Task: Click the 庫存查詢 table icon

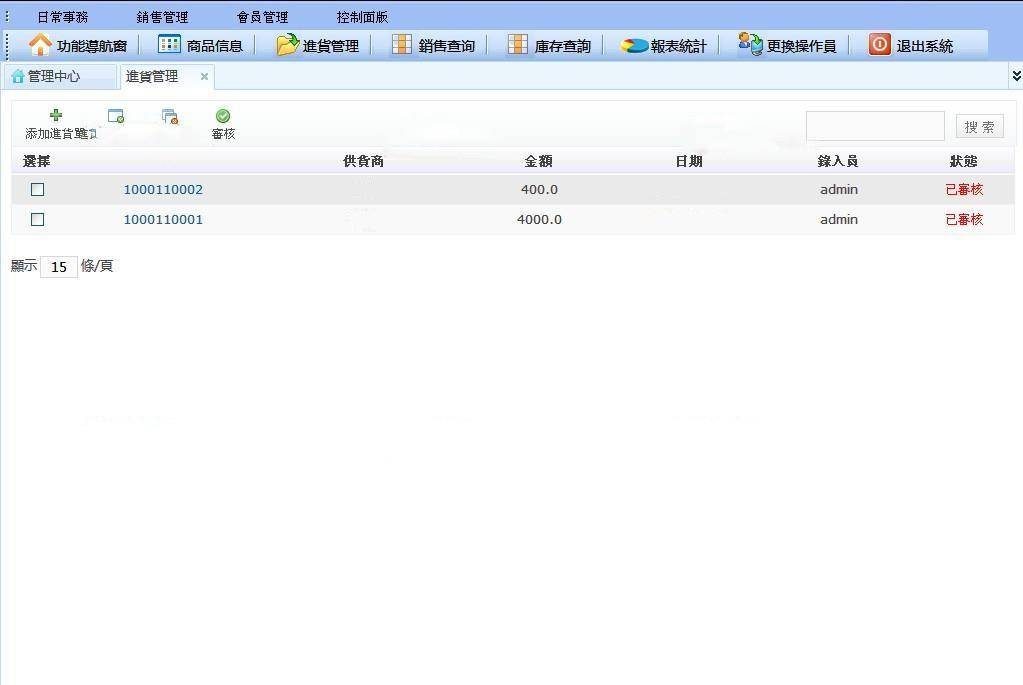Action: pyautogui.click(x=518, y=44)
